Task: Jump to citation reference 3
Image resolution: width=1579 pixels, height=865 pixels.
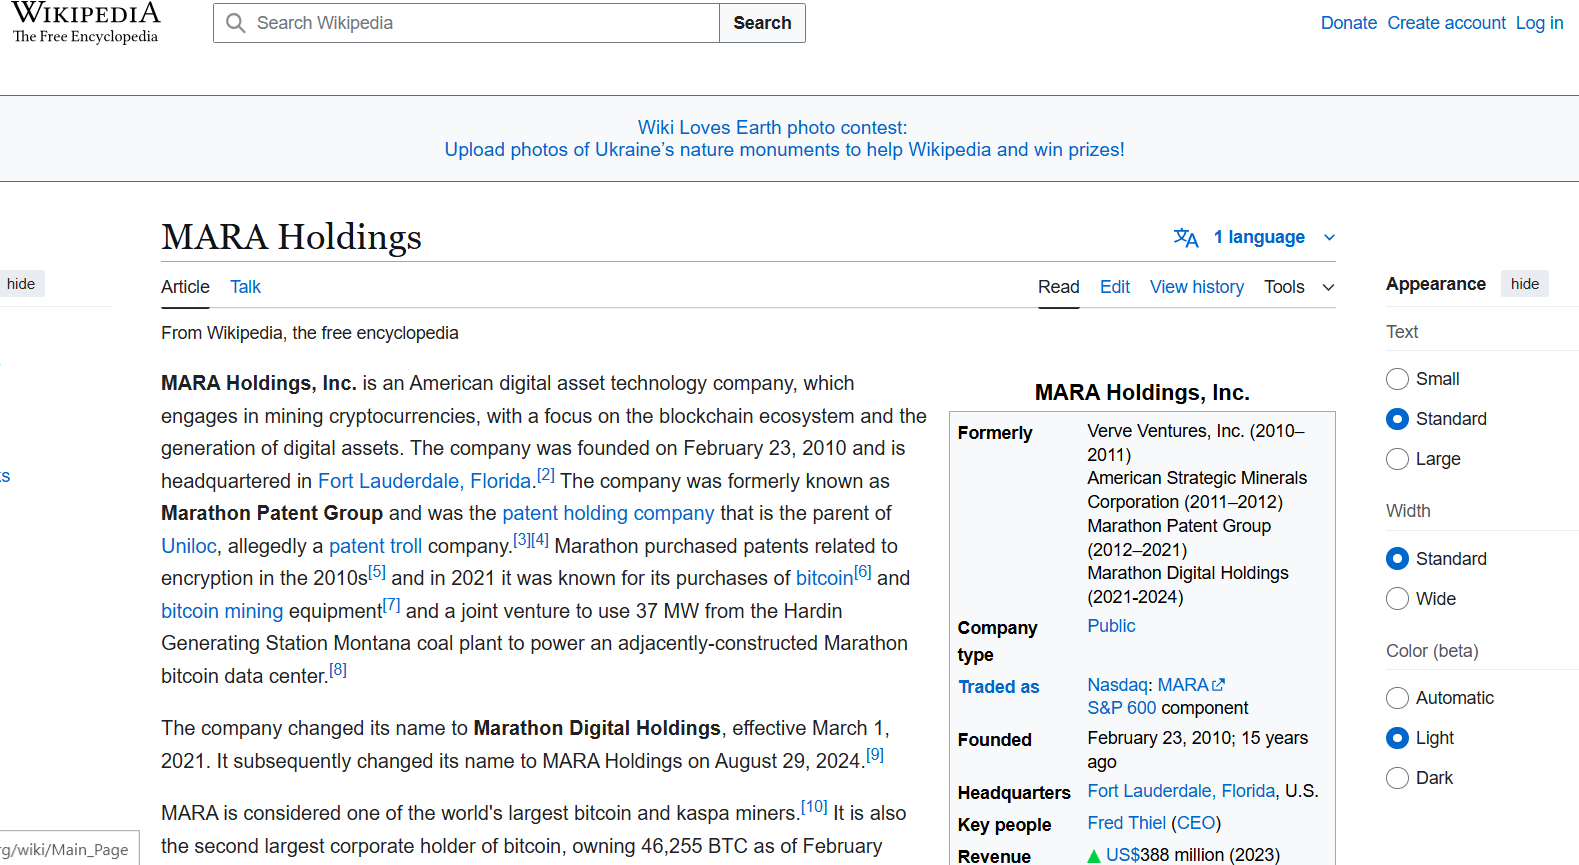Action: click(522, 540)
